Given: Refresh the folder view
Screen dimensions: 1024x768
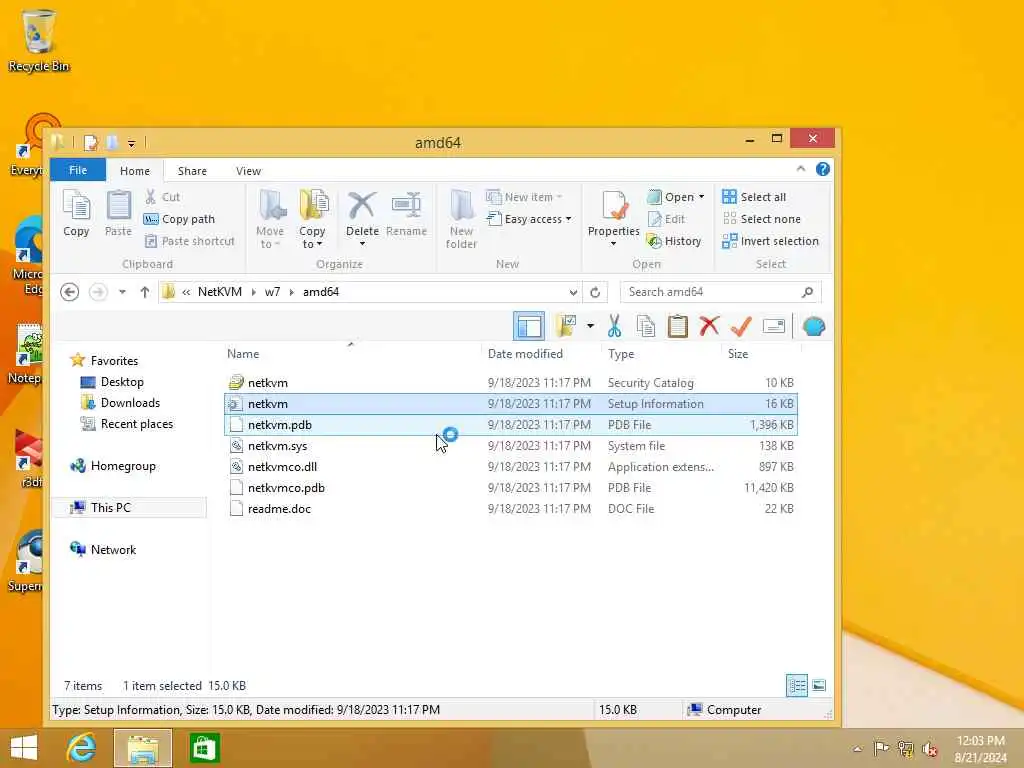Looking at the screenshot, I should [x=595, y=292].
